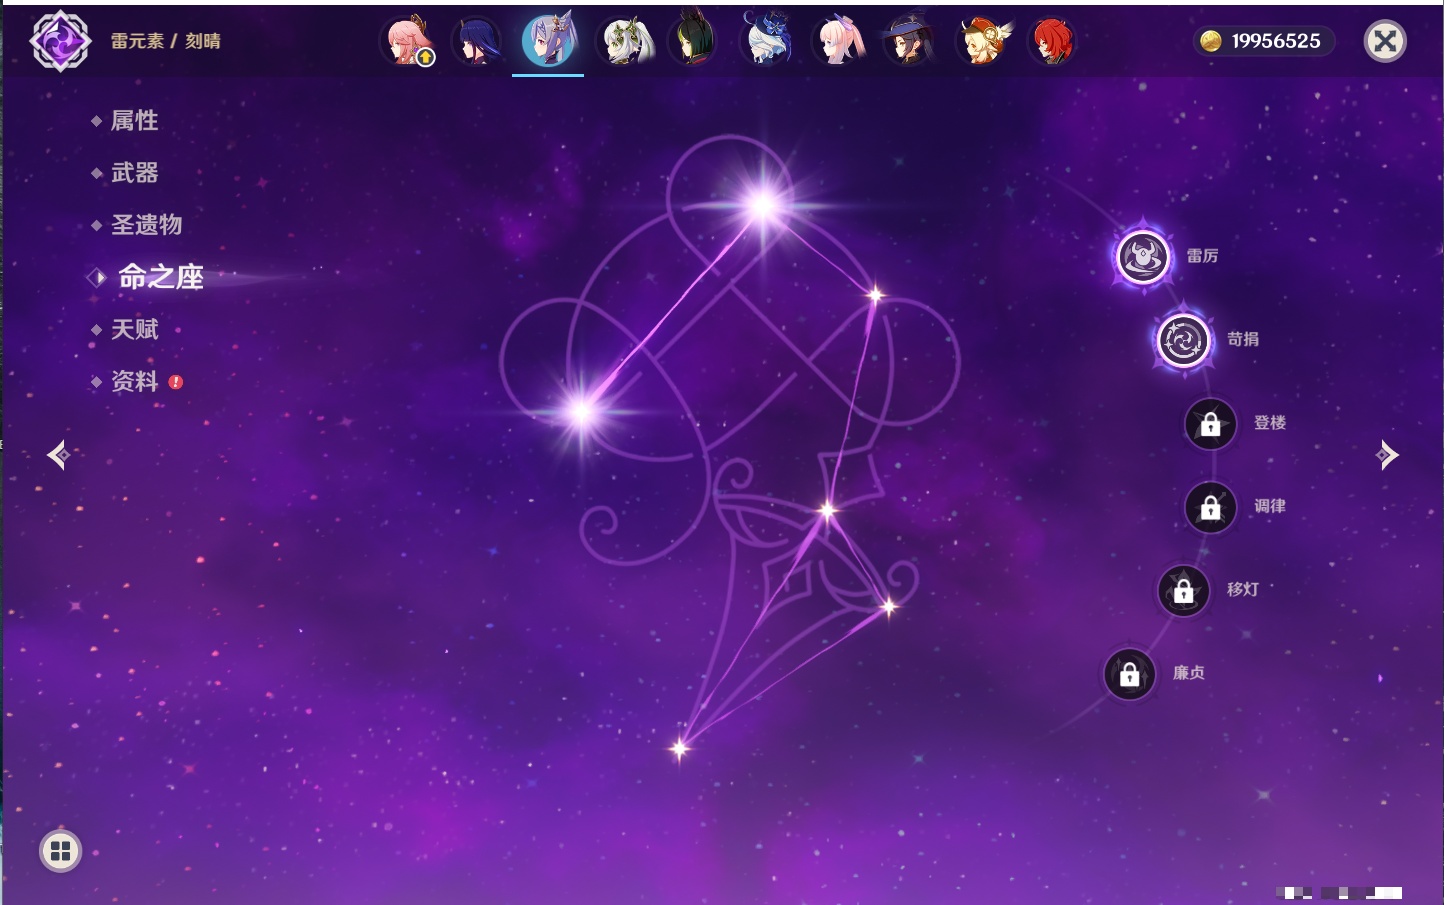
Task: Open the 属性 attributes menu
Action: pos(134,121)
